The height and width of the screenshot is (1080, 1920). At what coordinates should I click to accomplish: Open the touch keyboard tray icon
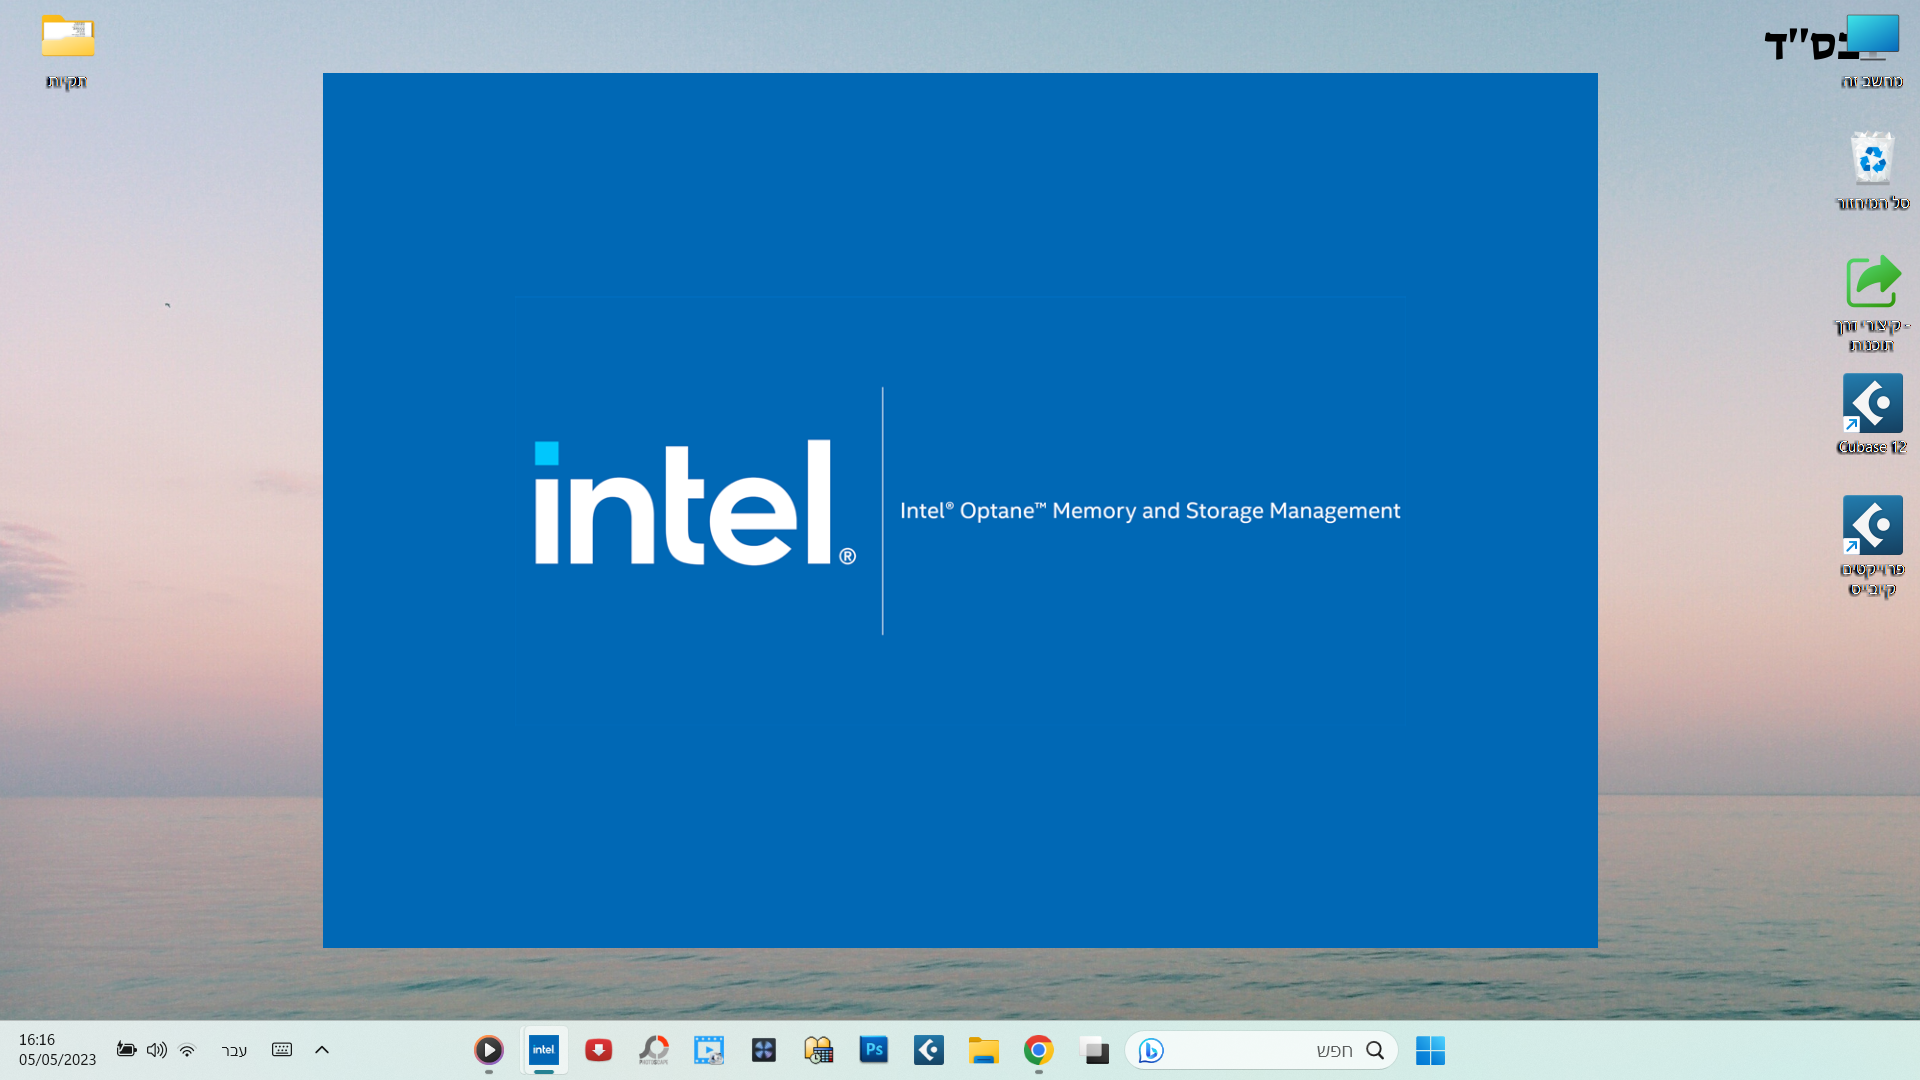[x=282, y=1050]
